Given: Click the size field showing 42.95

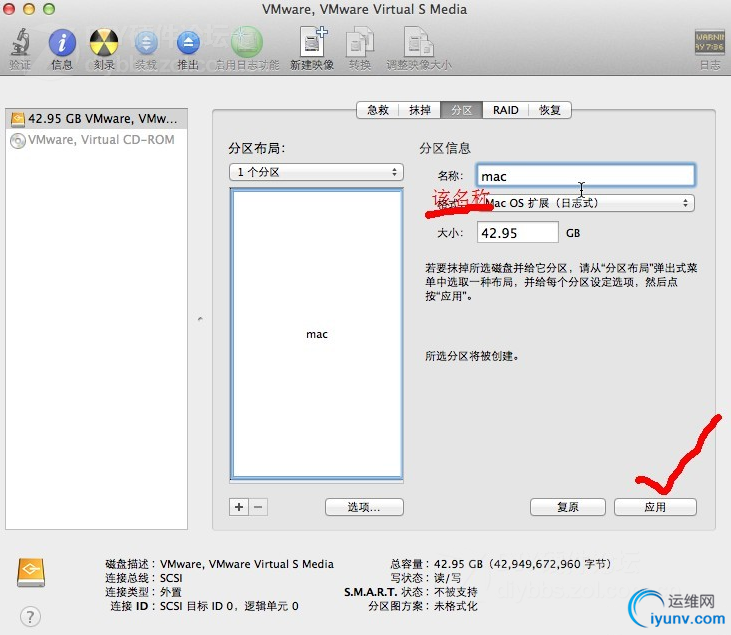Looking at the screenshot, I should click(x=517, y=232).
